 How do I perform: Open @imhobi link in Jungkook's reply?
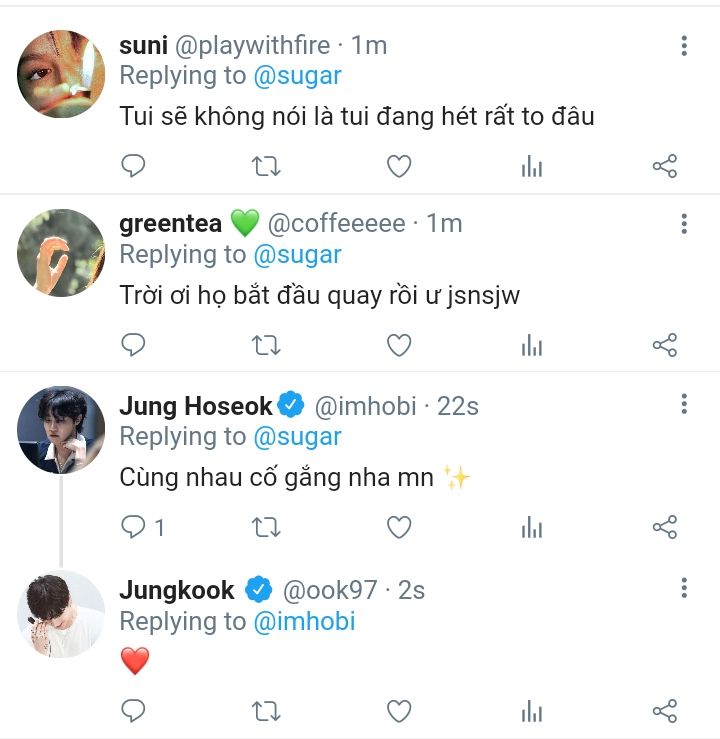(x=305, y=621)
